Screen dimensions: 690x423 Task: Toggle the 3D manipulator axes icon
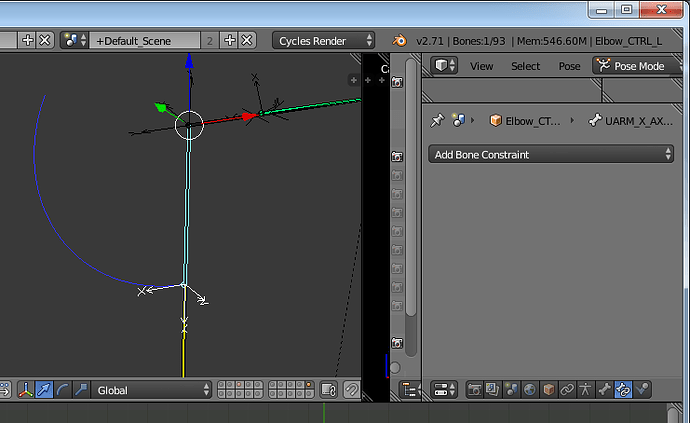tap(26, 390)
